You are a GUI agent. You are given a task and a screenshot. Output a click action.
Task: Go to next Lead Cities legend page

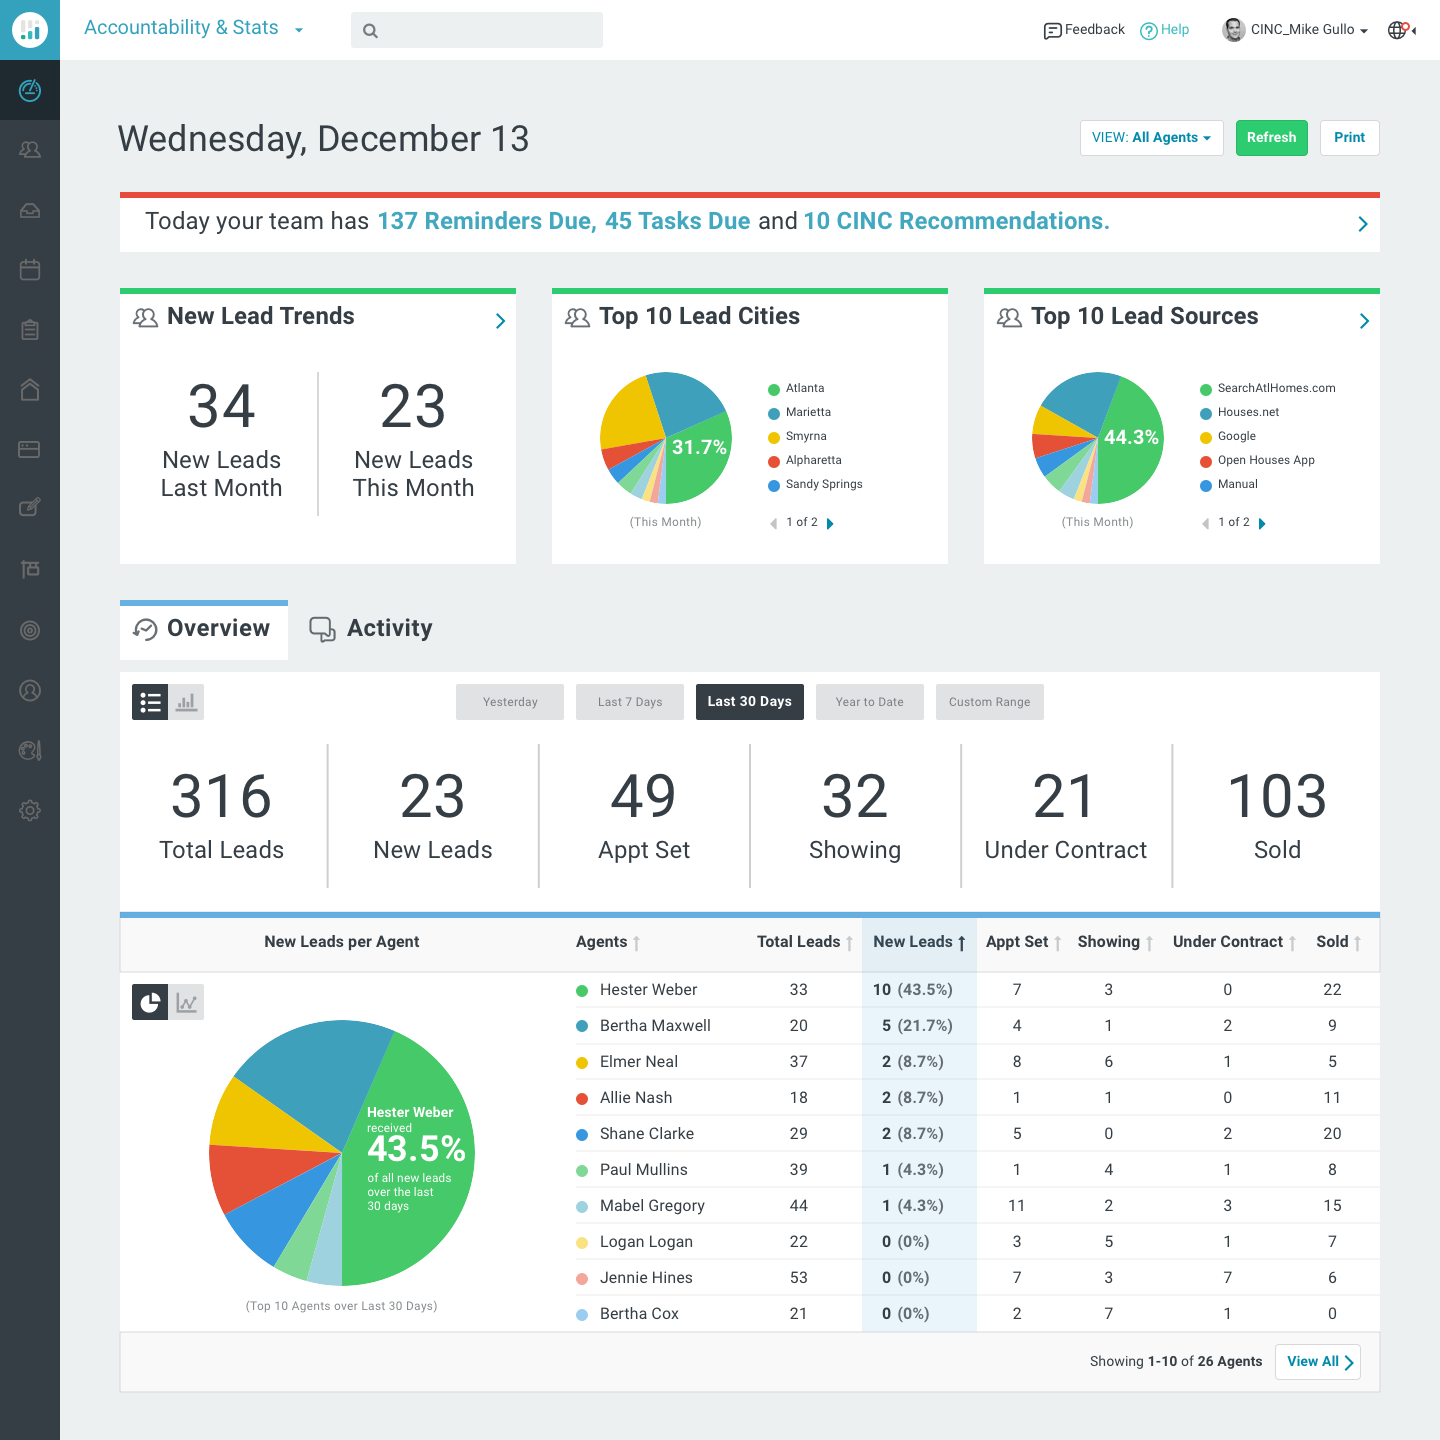tap(830, 523)
